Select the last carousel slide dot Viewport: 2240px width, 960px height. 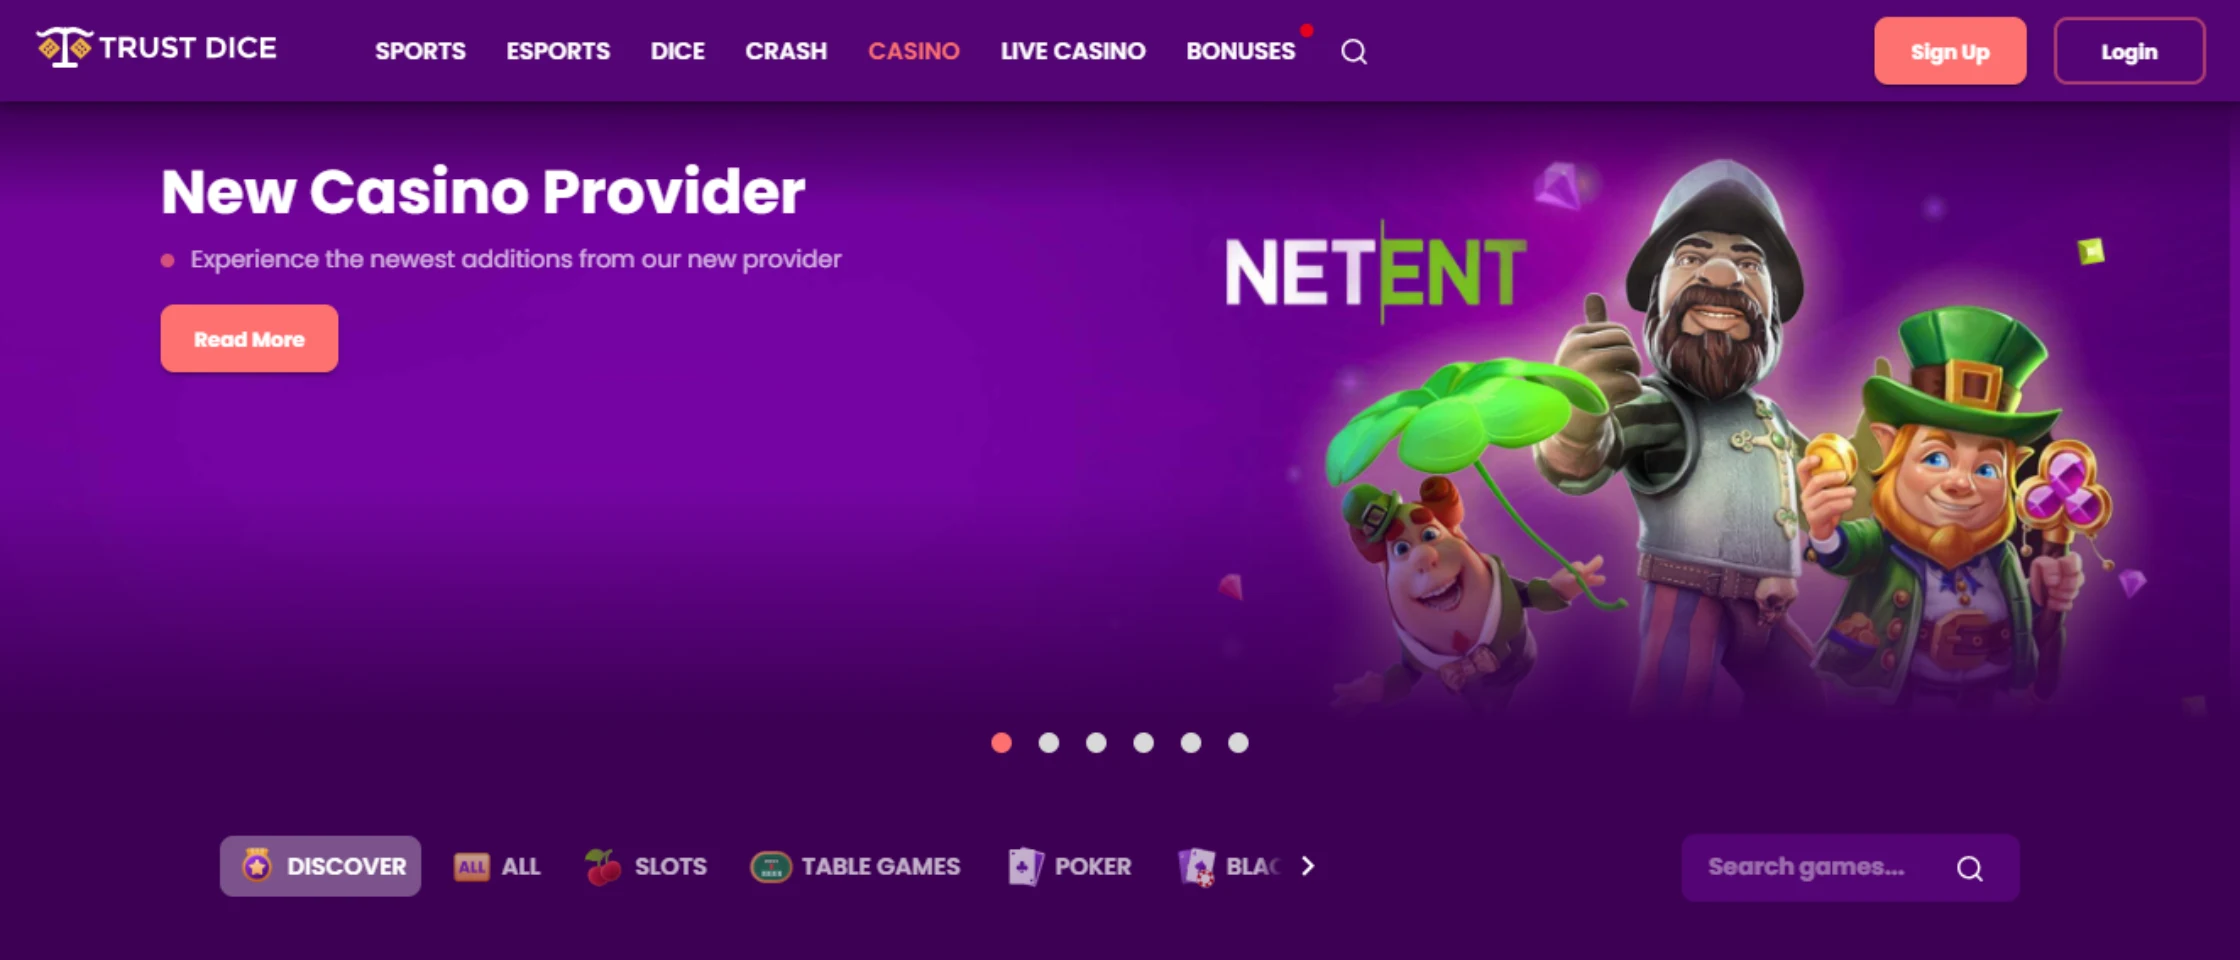click(x=1238, y=742)
